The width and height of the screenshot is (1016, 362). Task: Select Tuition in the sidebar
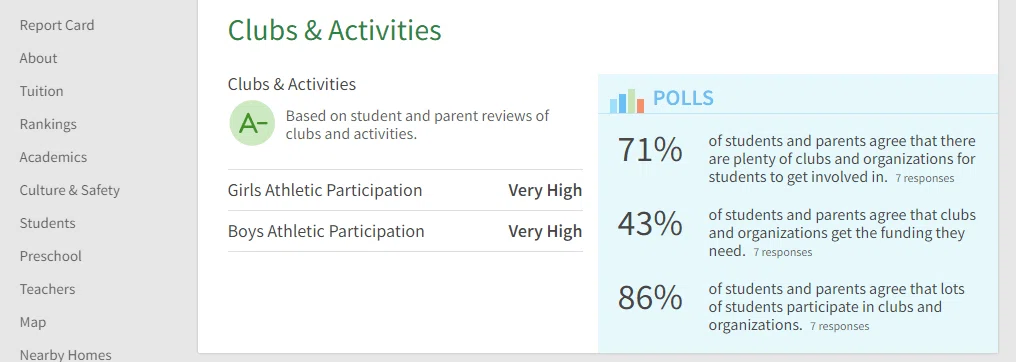pyautogui.click(x=41, y=91)
